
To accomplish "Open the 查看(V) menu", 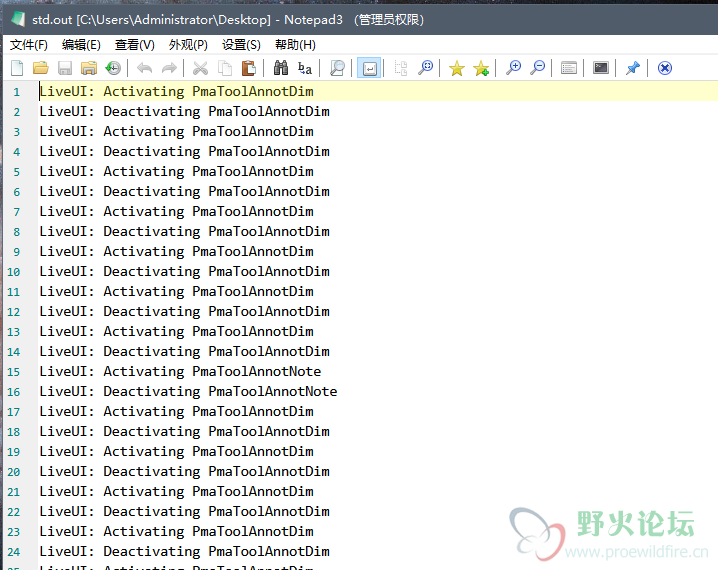I will 135,45.
